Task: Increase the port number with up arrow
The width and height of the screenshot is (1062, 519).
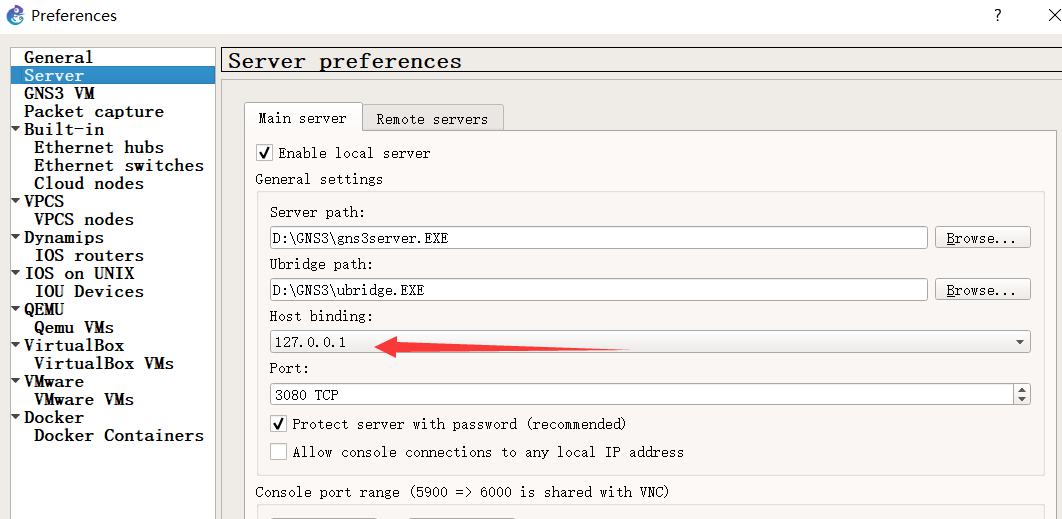Action: [1022, 389]
